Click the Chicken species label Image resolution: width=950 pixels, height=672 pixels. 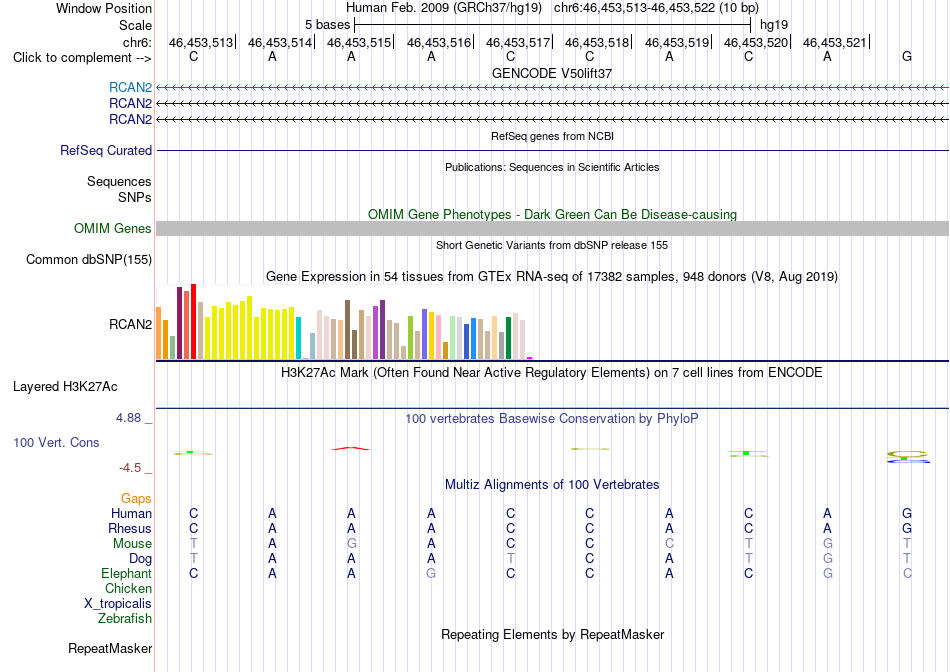coord(128,588)
